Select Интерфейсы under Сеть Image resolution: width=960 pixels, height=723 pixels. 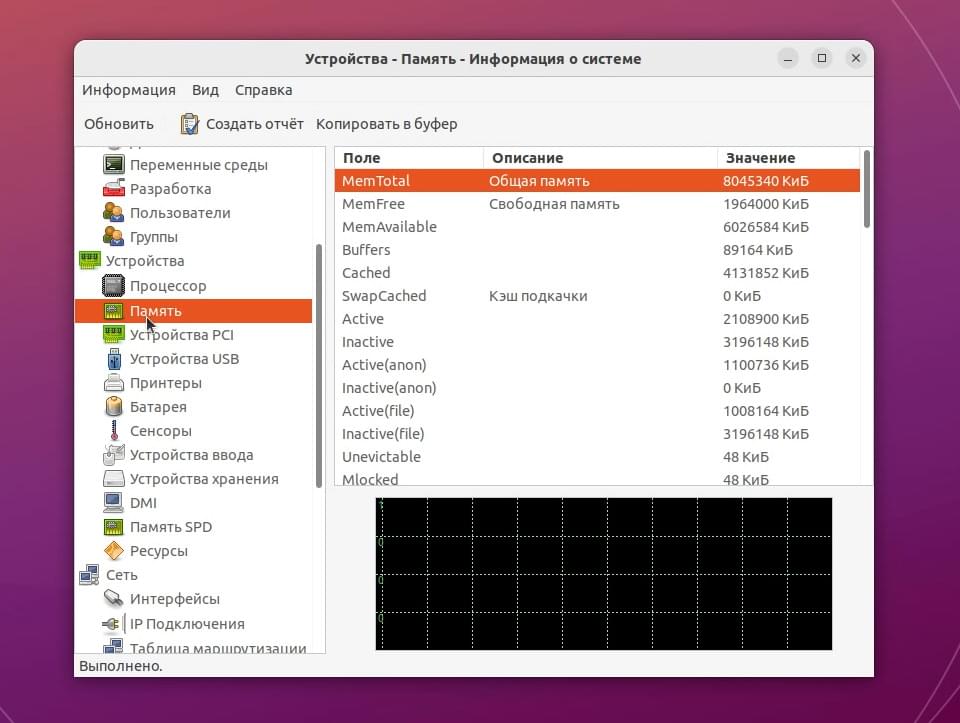coord(174,599)
